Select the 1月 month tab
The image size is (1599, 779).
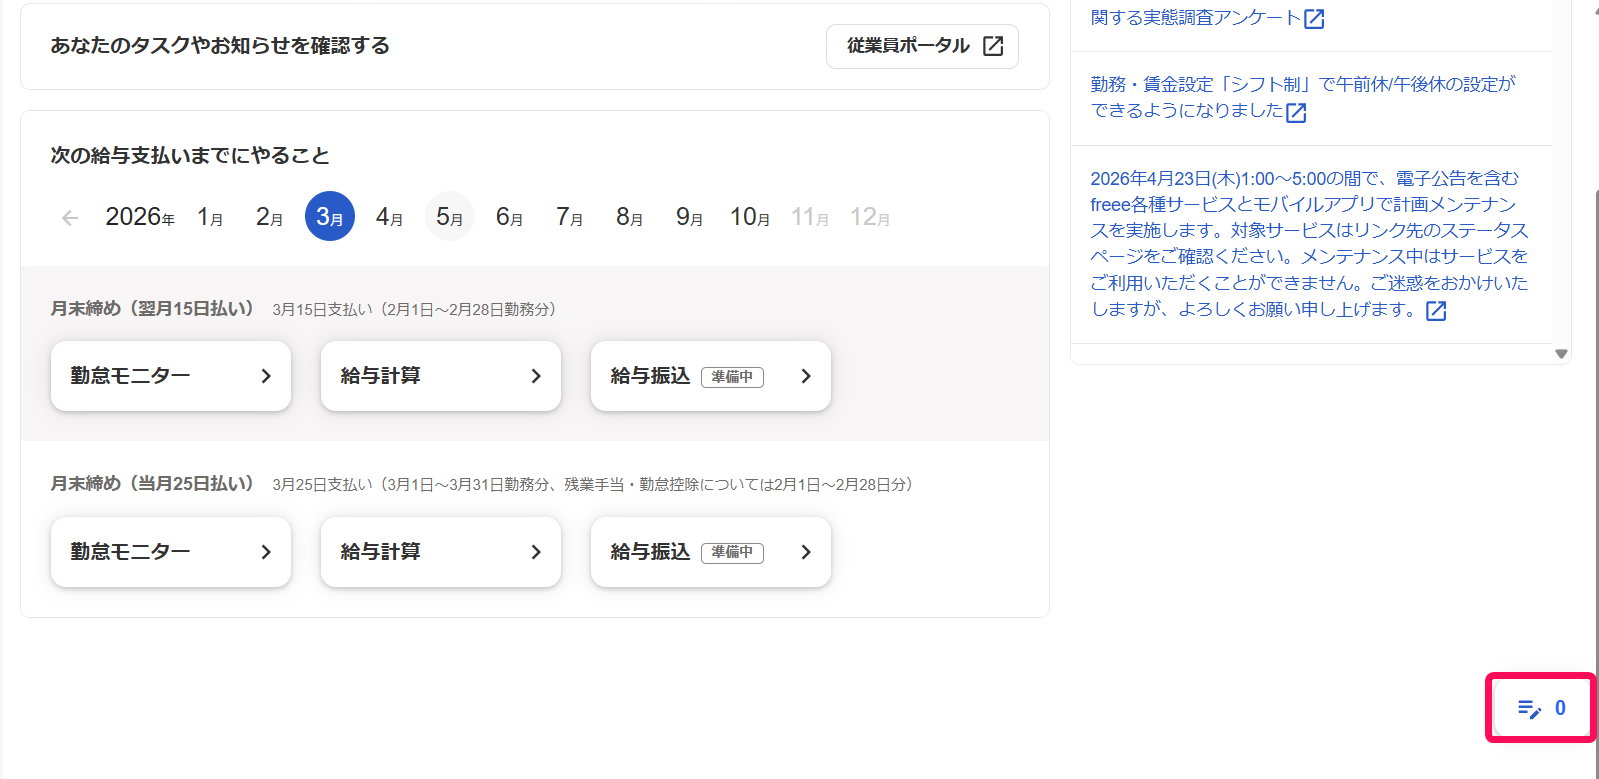click(x=210, y=217)
